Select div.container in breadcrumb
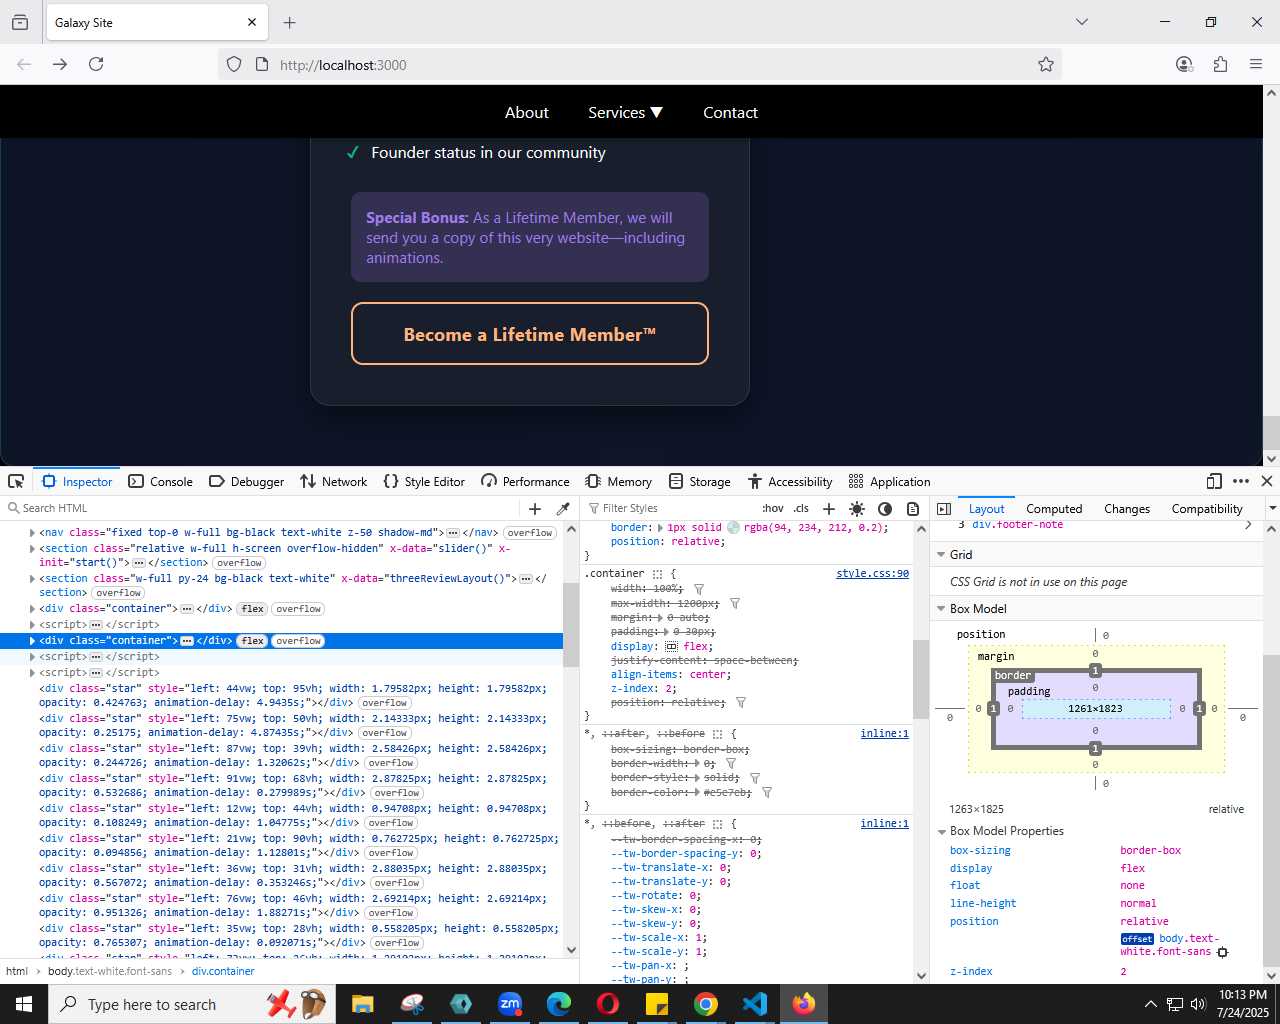1280x1024 pixels. pos(223,971)
